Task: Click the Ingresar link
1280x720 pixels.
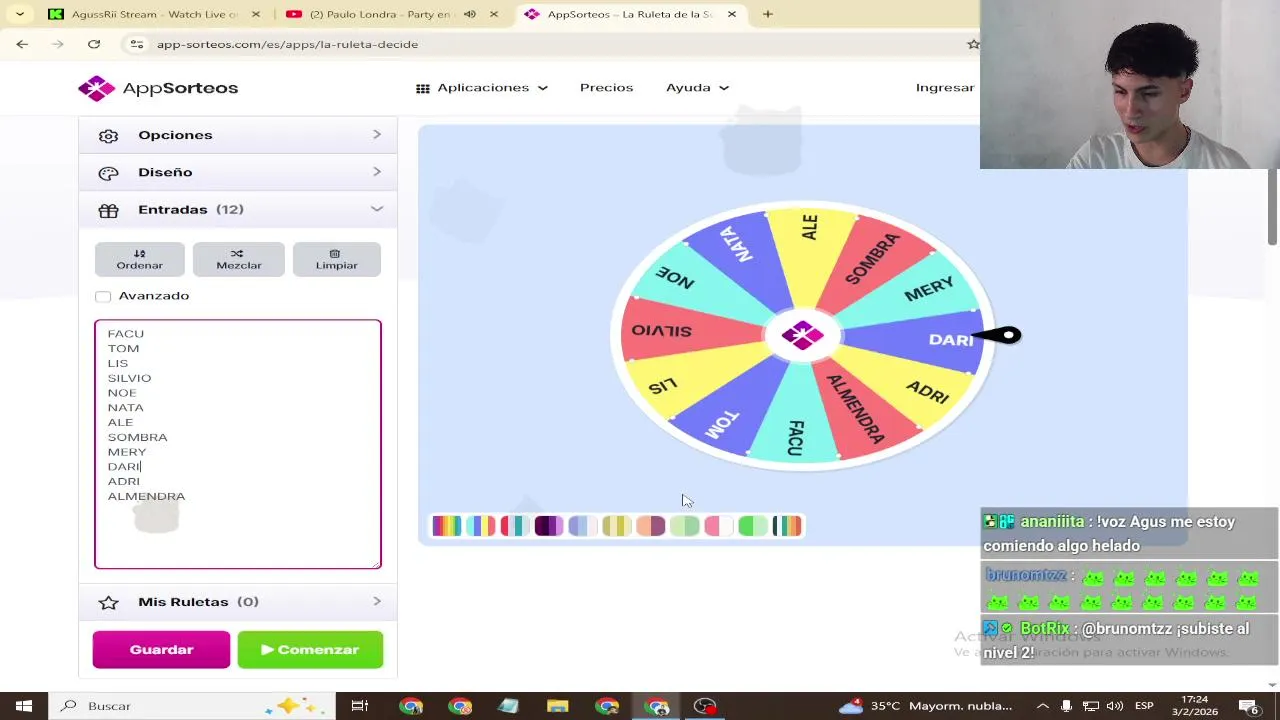Action: (945, 88)
